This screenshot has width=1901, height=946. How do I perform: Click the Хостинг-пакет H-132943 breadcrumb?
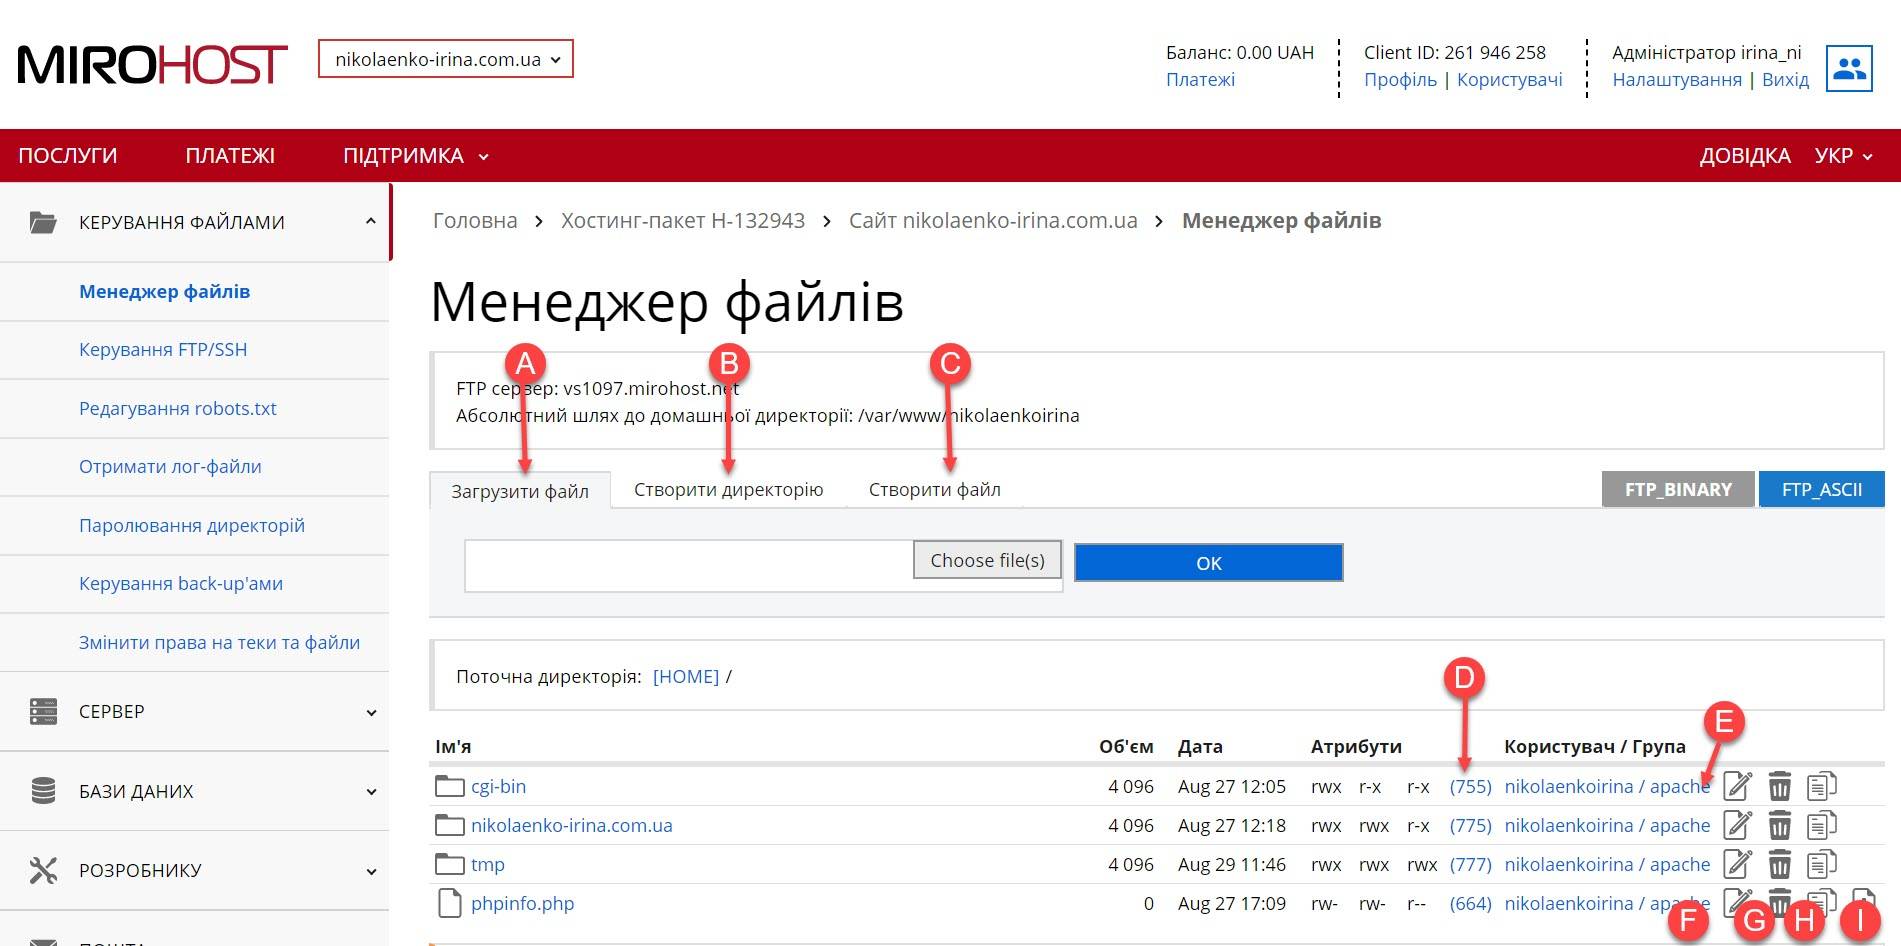[683, 220]
